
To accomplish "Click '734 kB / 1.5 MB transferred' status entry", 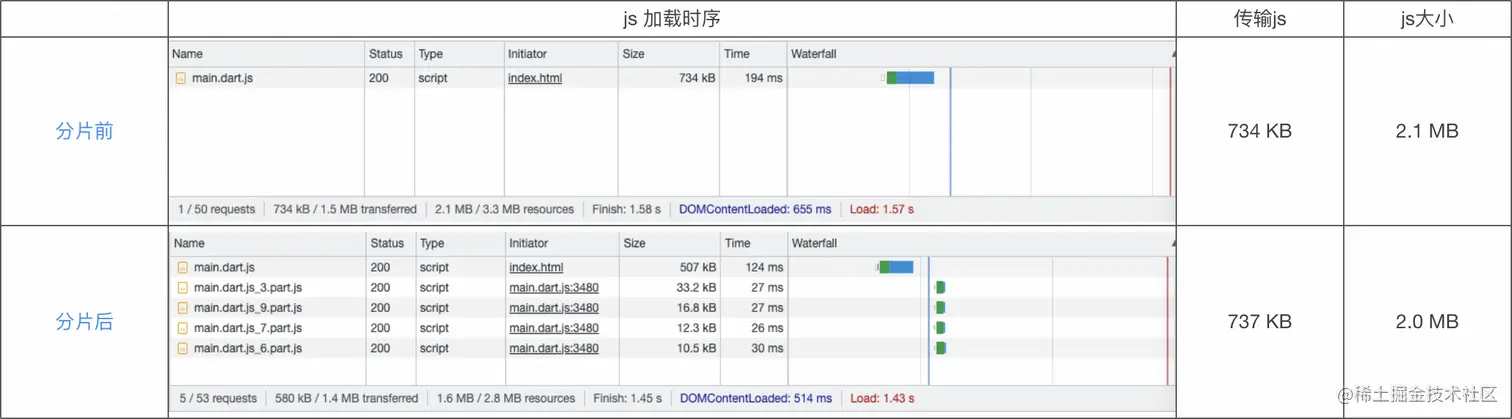I will pyautogui.click(x=345, y=210).
